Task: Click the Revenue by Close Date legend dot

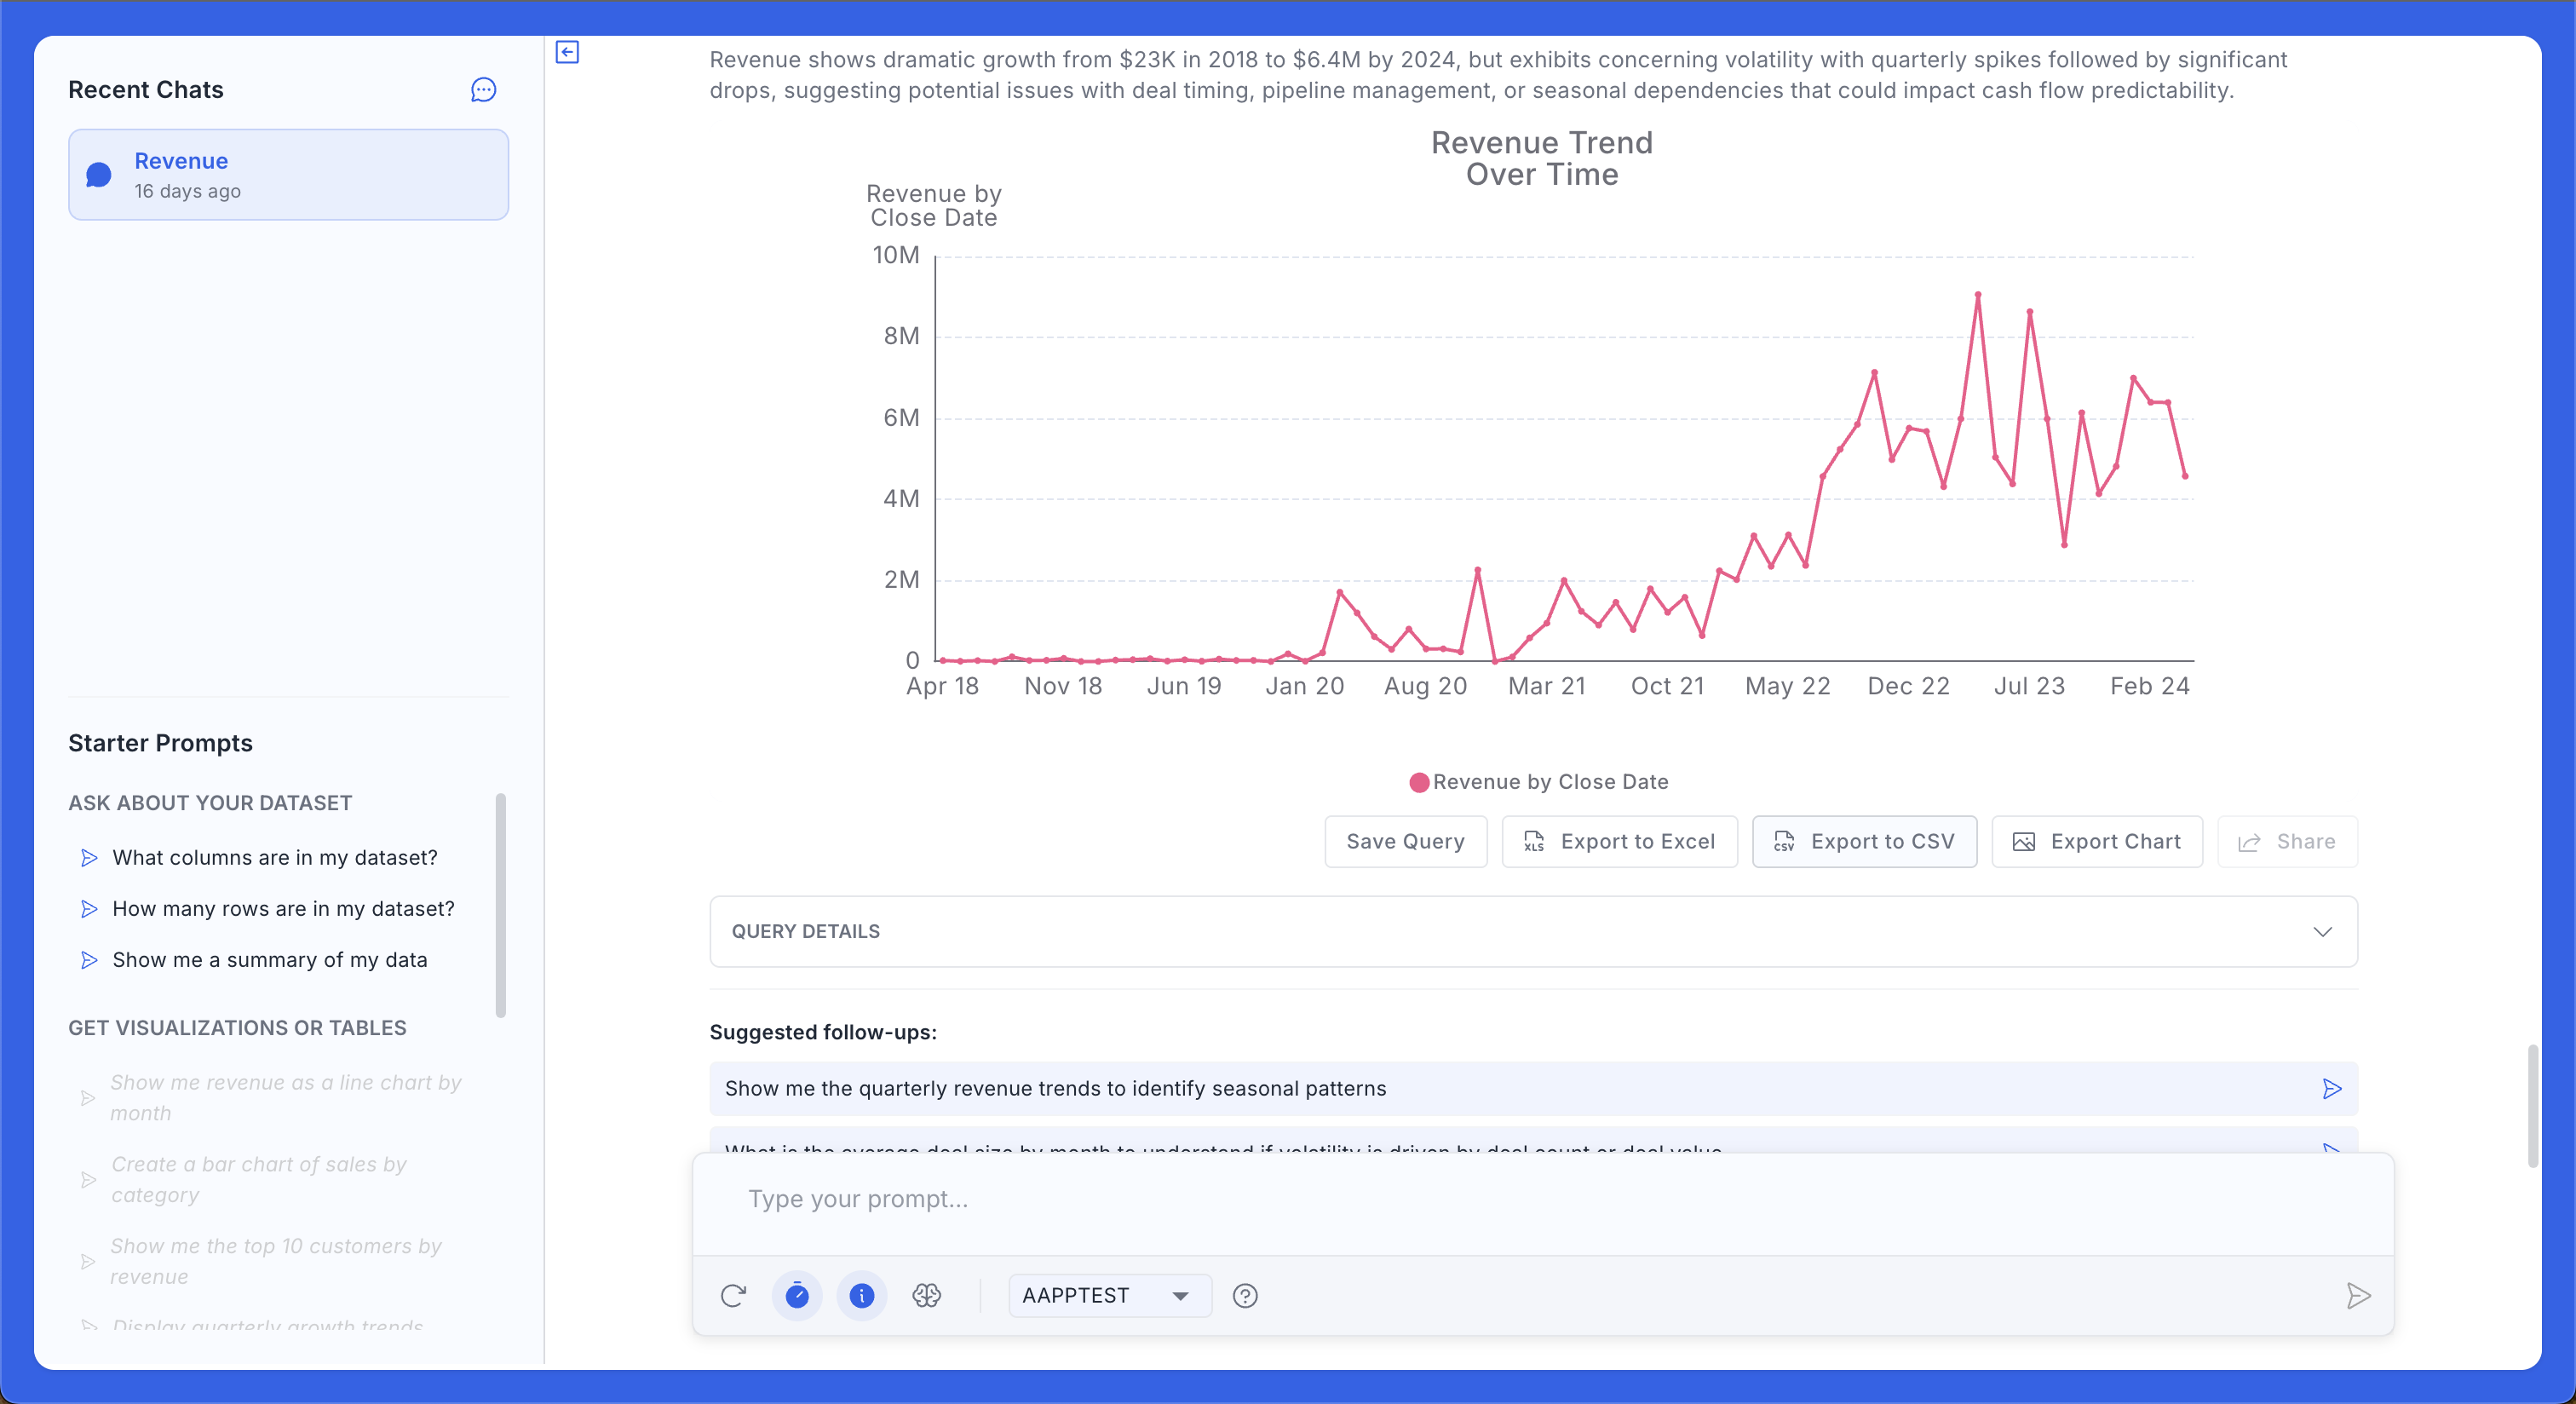Action: [x=1418, y=783]
